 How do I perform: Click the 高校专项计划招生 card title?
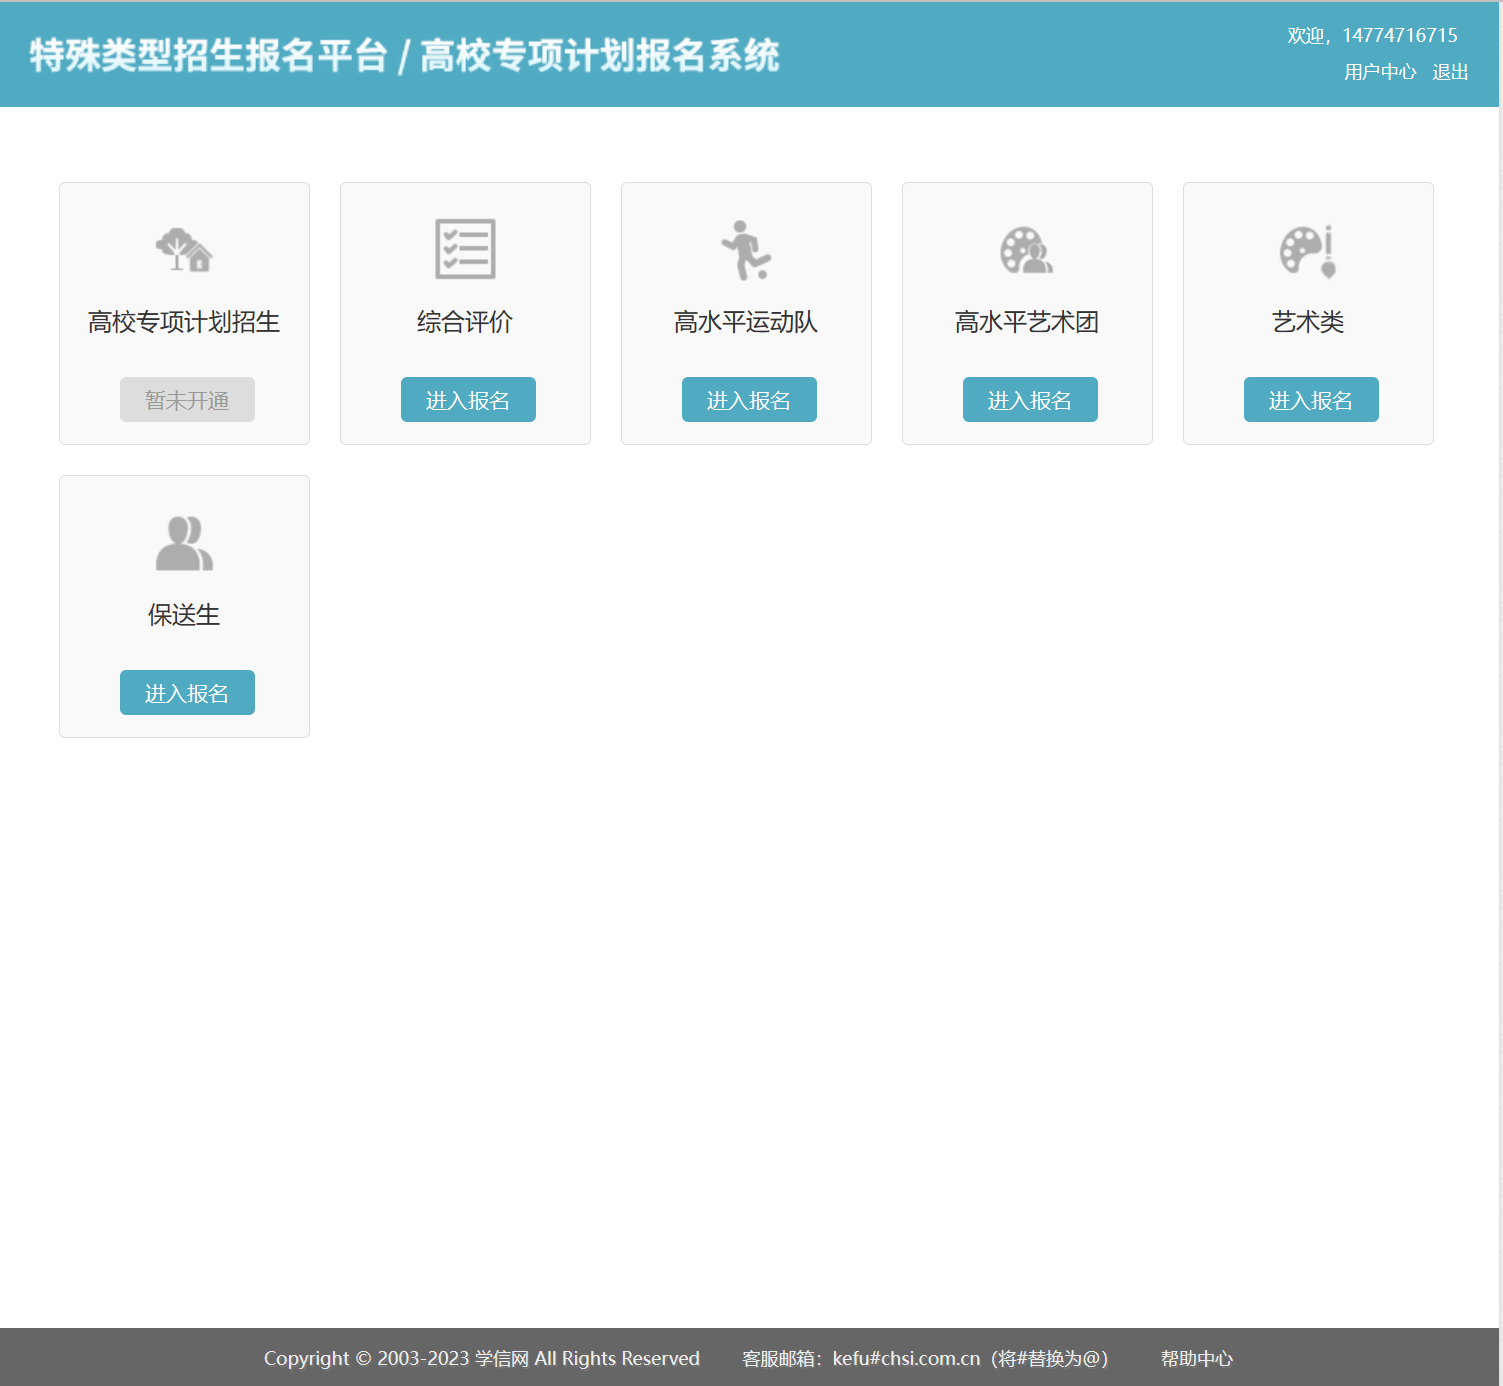pyautogui.click(x=184, y=322)
